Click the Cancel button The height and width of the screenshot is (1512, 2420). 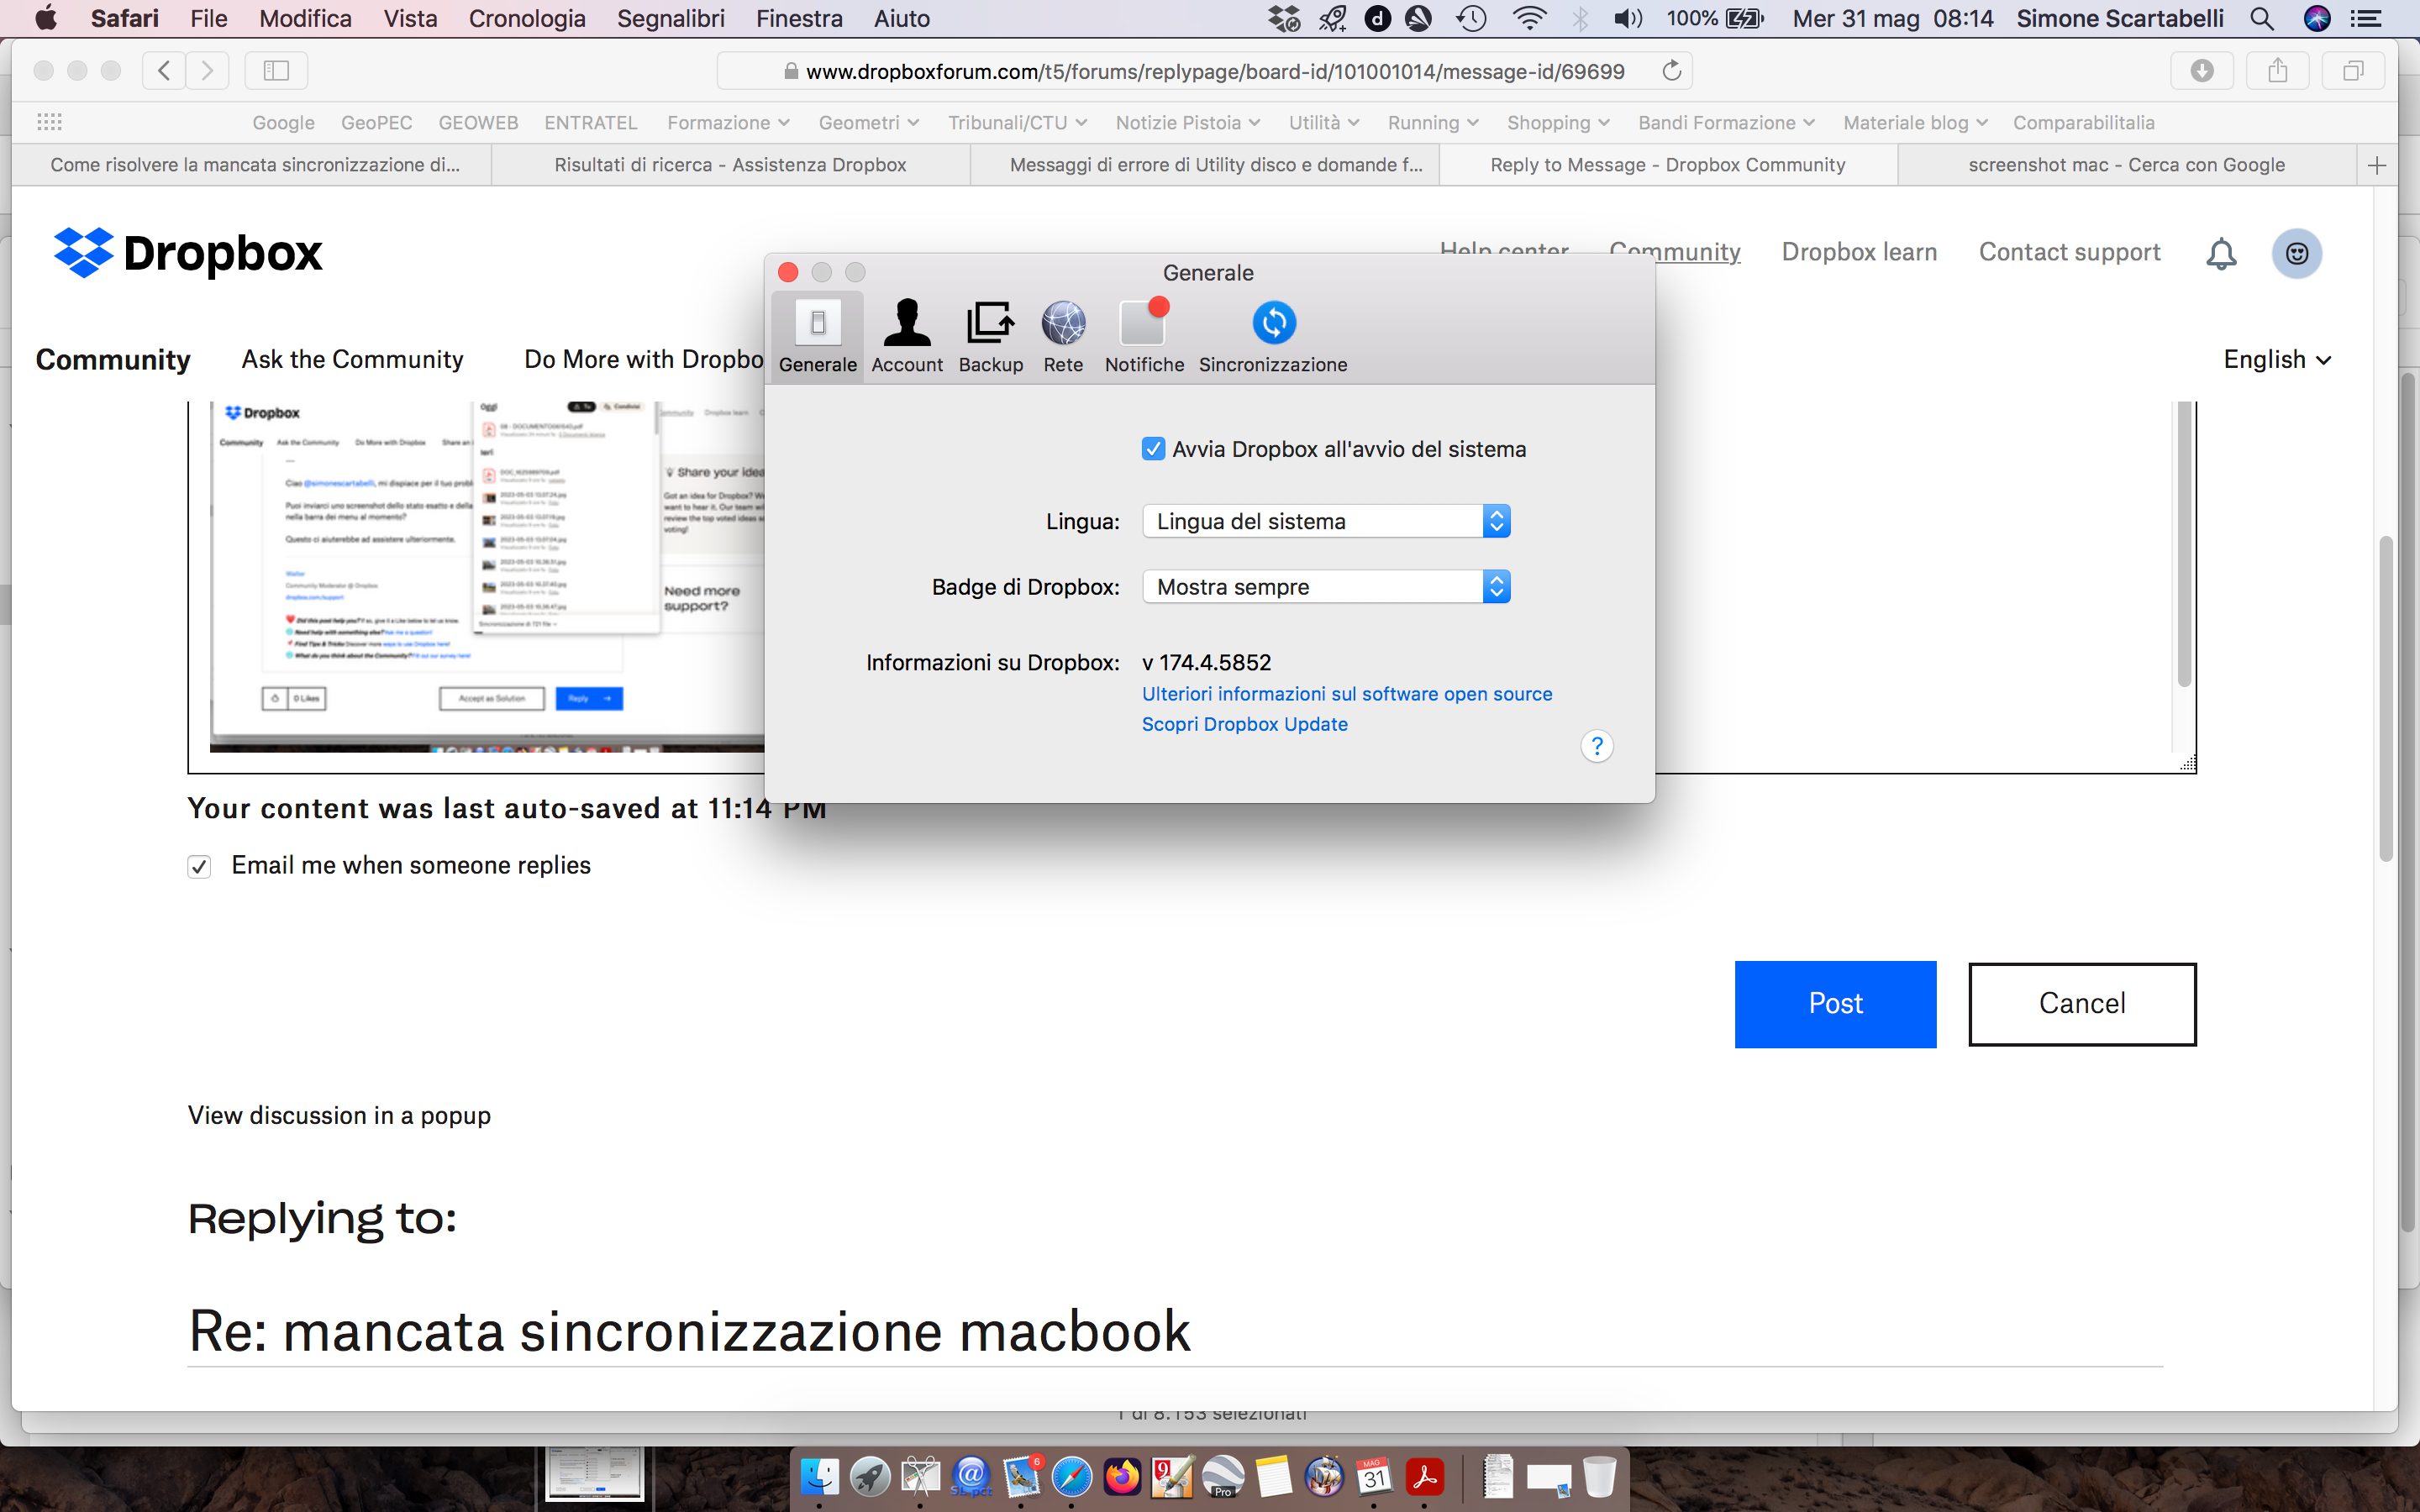click(2082, 1004)
